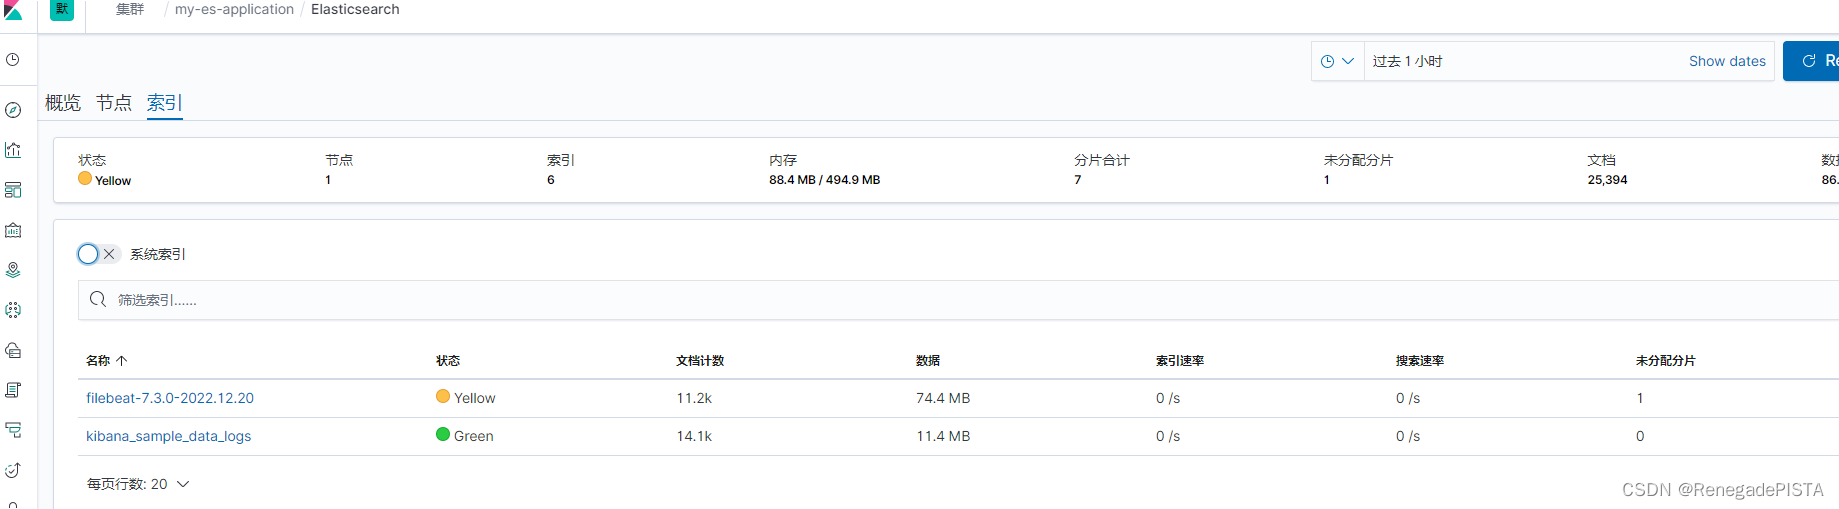Click the 74.4 MB data cell

point(943,398)
